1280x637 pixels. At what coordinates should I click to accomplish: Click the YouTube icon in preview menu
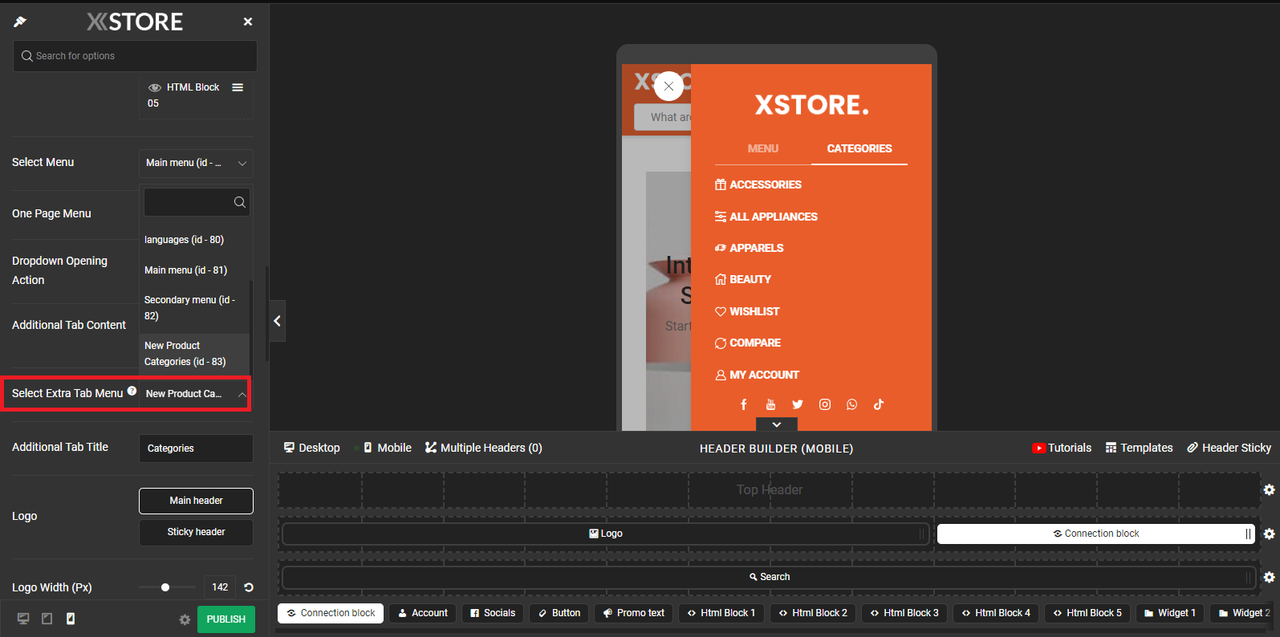[770, 405]
